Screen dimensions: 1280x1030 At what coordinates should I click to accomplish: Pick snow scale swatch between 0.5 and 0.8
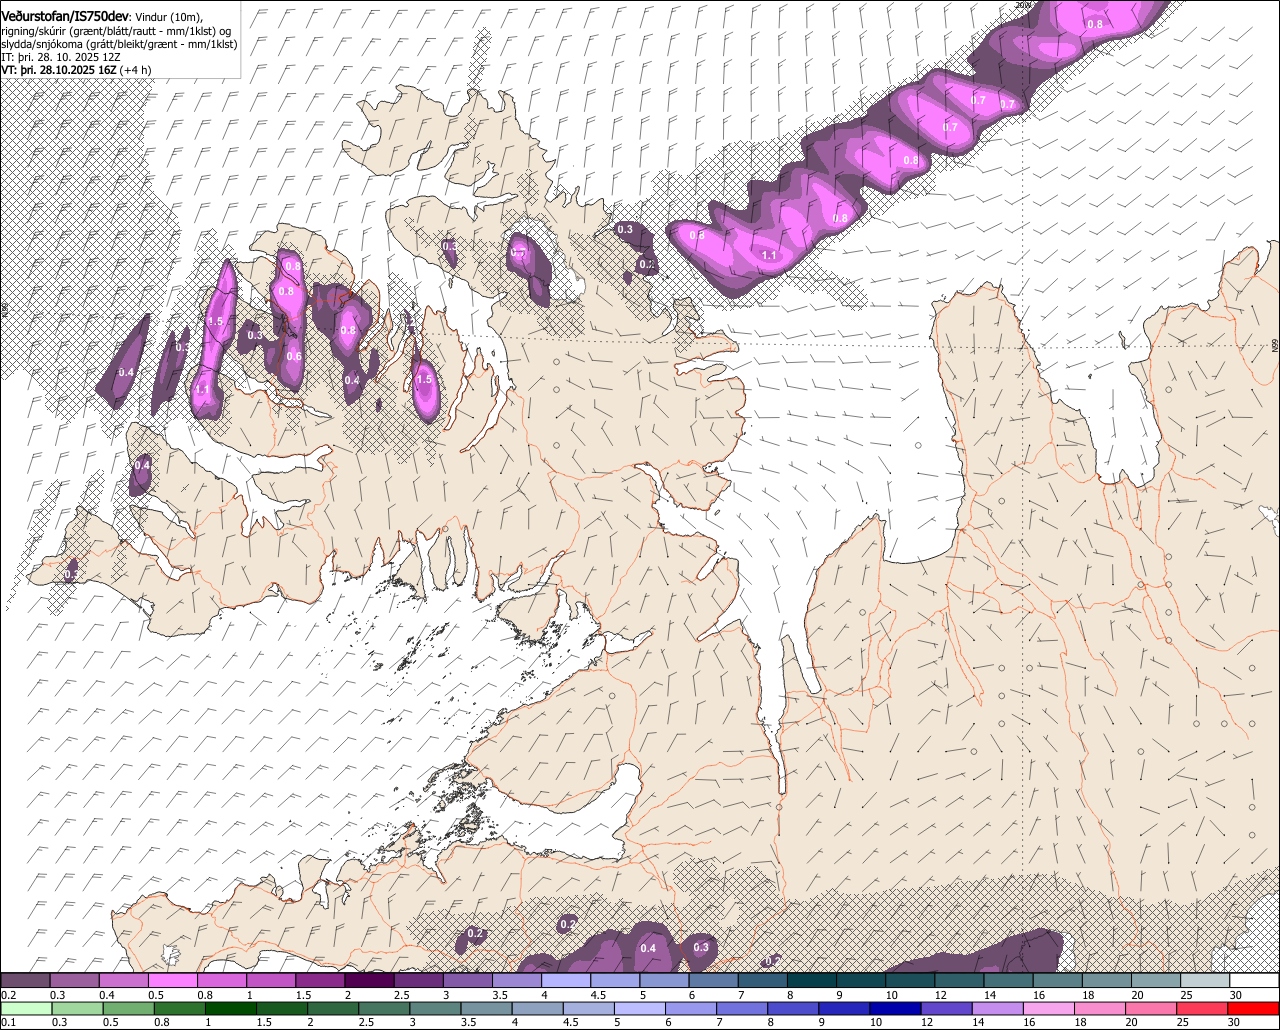coord(172,980)
